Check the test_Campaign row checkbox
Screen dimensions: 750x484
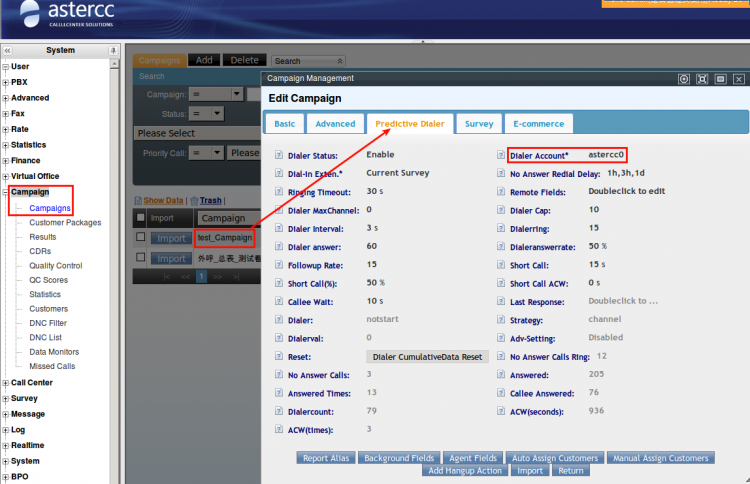(141, 238)
